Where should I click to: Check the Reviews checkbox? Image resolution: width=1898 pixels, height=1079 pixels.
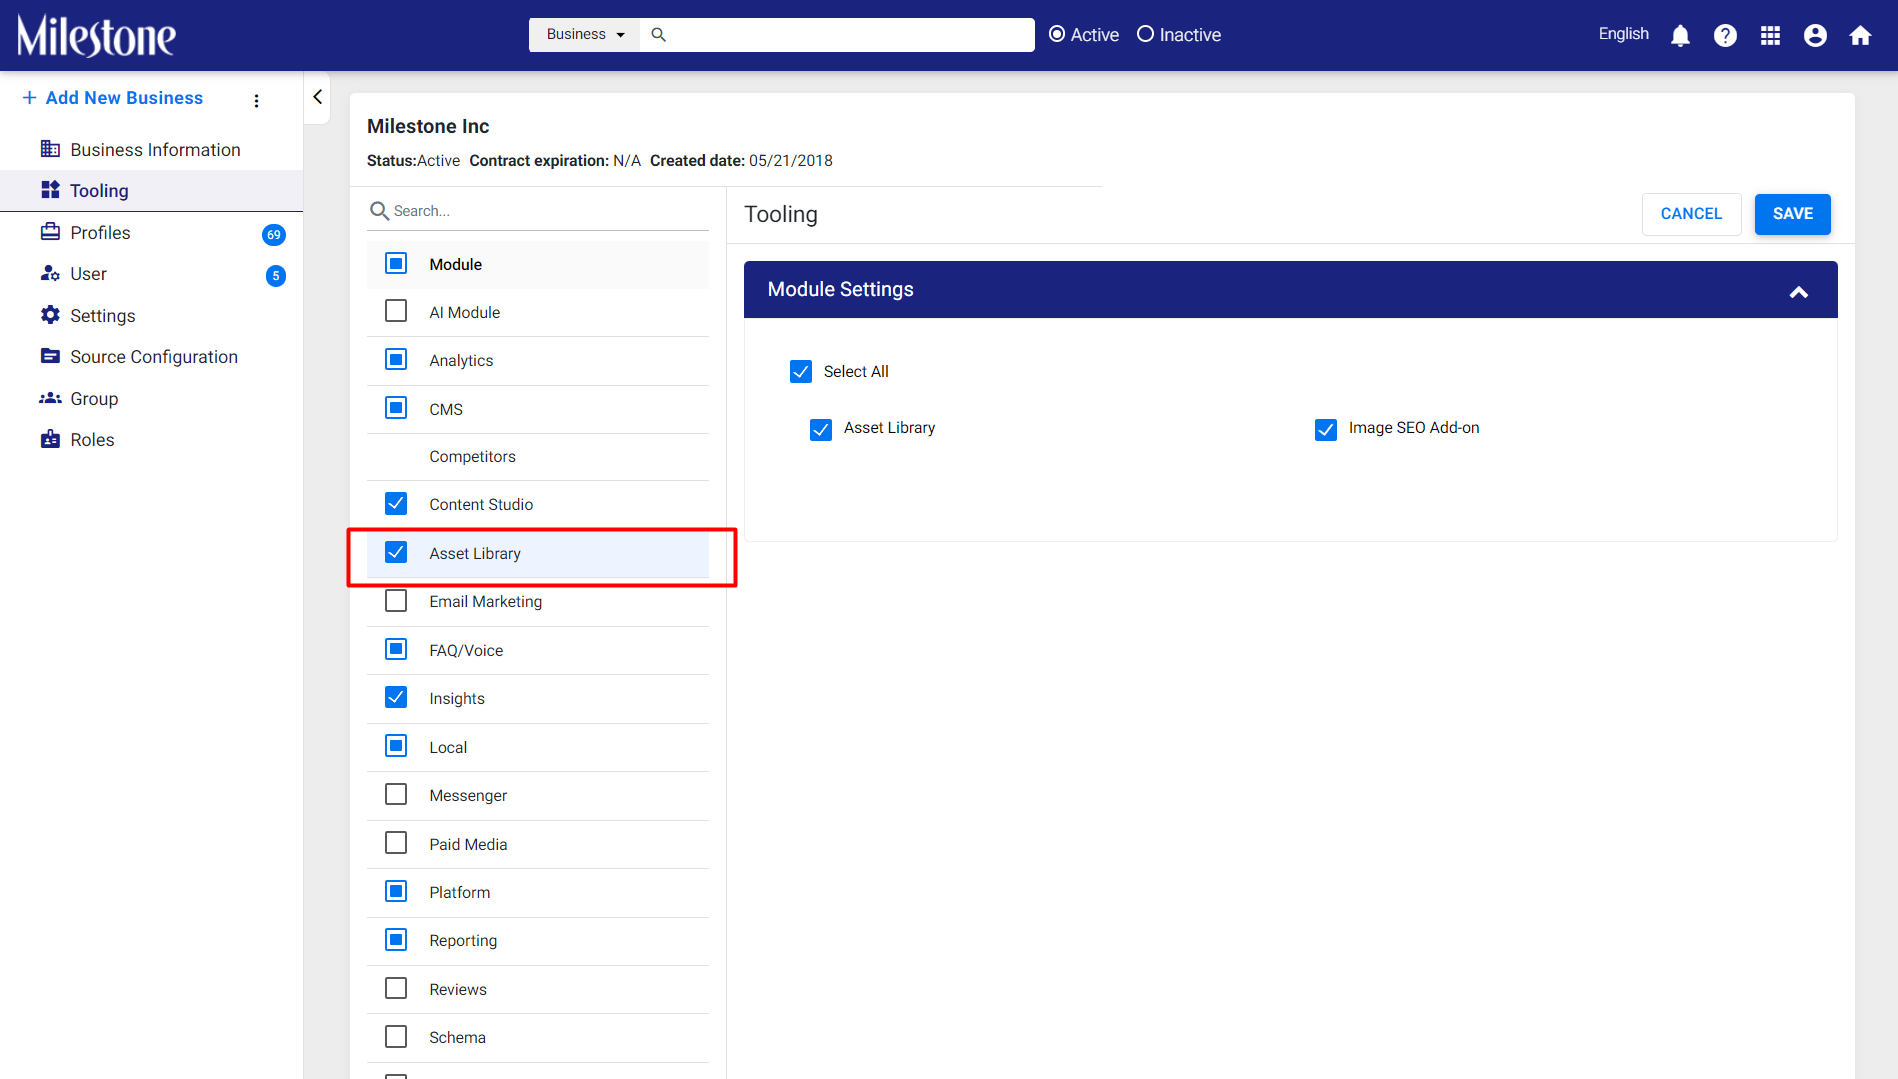tap(396, 988)
